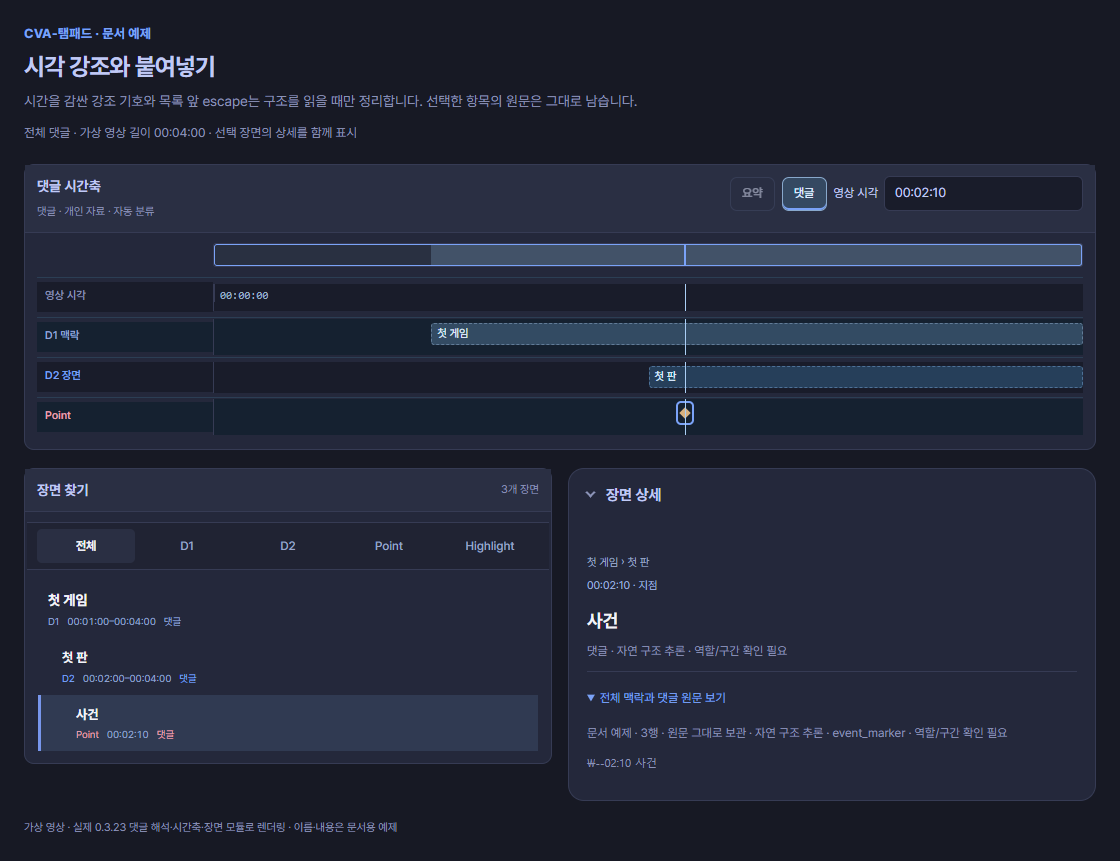Click the 댓글 시간축 panel title
Viewport: 1120px width, 861px height.
pyautogui.click(x=69, y=186)
